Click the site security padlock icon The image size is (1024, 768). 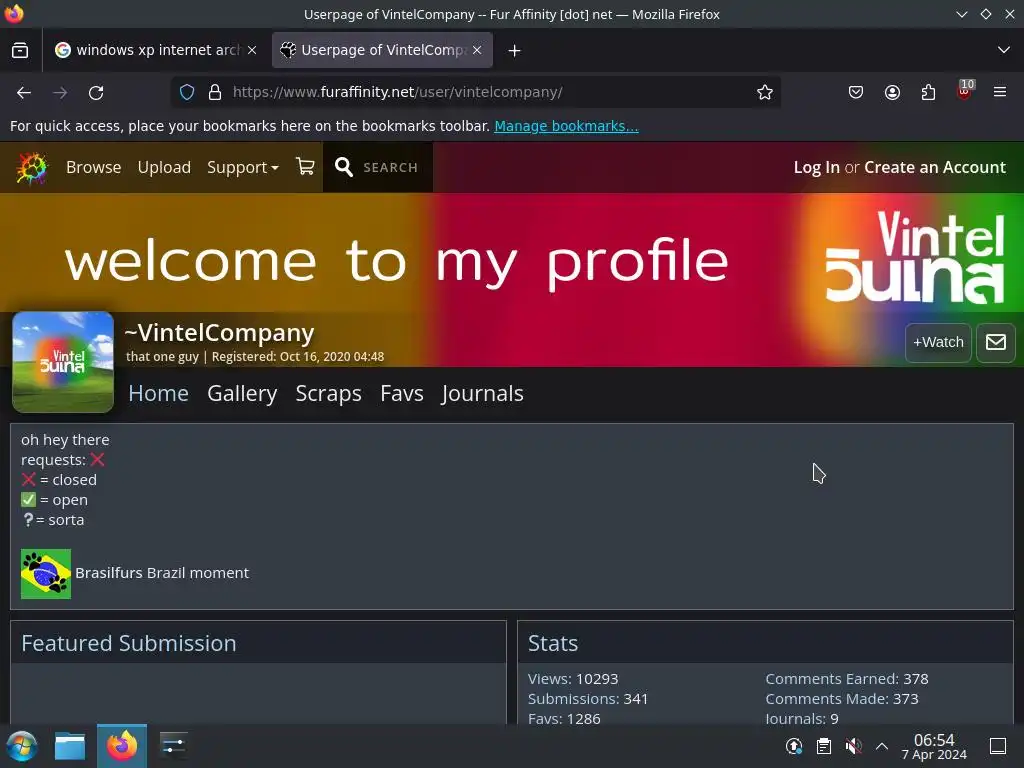[x=215, y=92]
